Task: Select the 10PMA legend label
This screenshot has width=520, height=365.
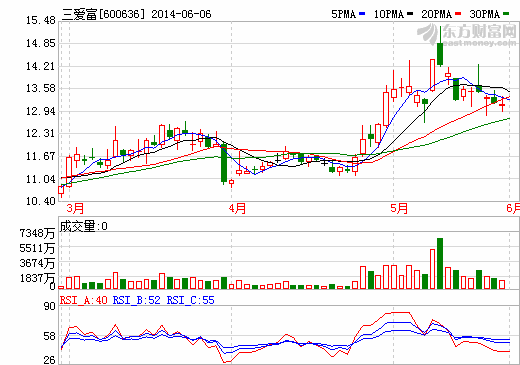Action: point(389,14)
